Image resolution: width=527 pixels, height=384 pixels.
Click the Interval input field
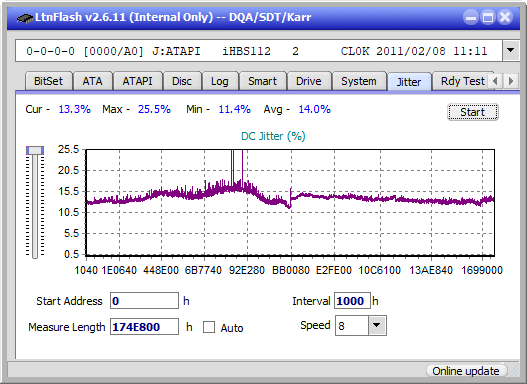click(x=352, y=301)
